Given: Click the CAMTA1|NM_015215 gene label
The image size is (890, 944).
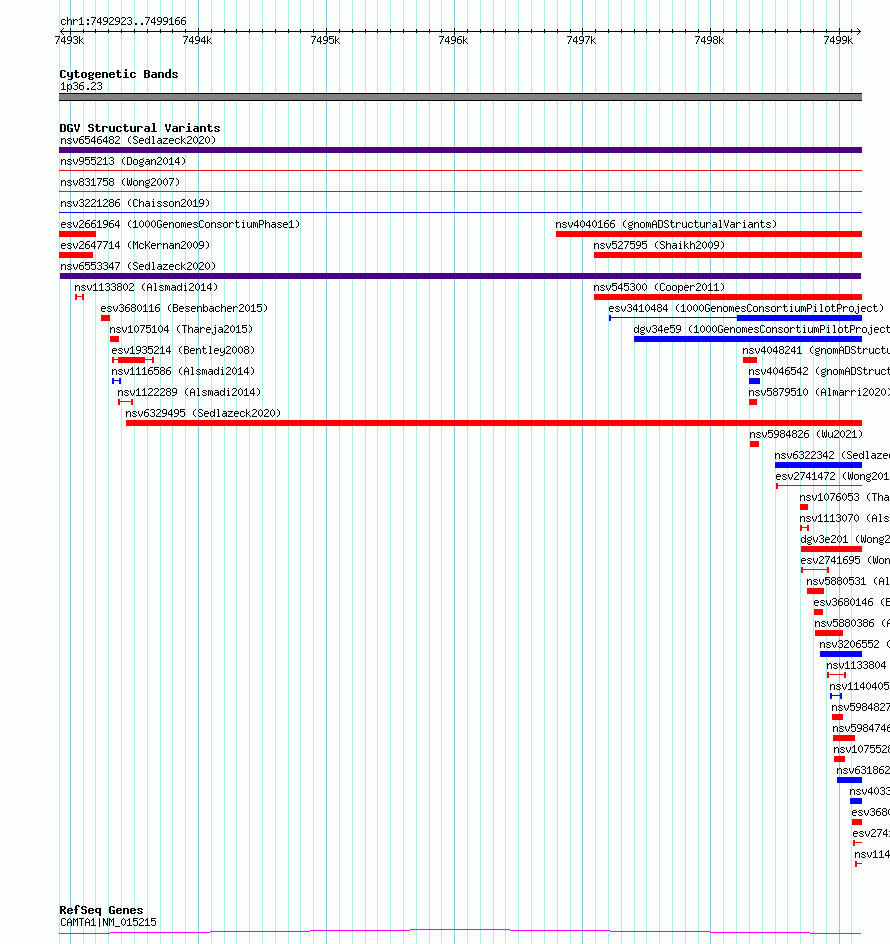Looking at the screenshot, I should pos(108,922).
